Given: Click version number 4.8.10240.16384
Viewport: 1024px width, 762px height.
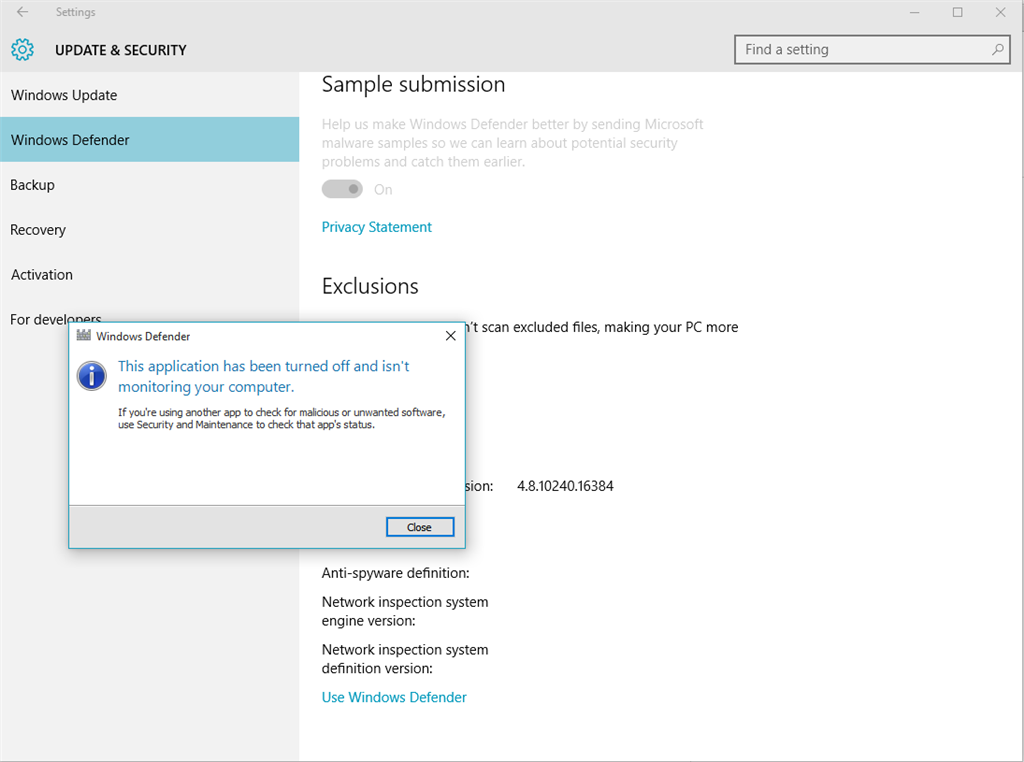Looking at the screenshot, I should pyautogui.click(x=566, y=486).
